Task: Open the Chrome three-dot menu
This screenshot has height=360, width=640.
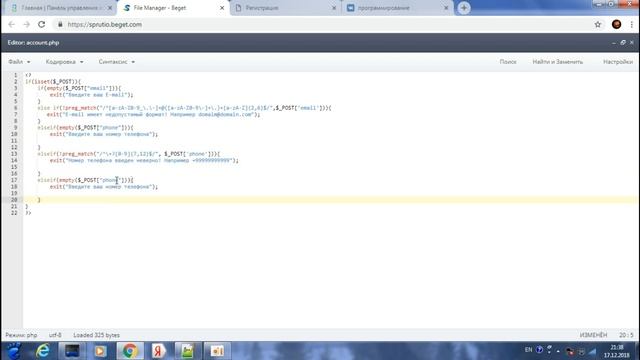Action: click(632, 24)
